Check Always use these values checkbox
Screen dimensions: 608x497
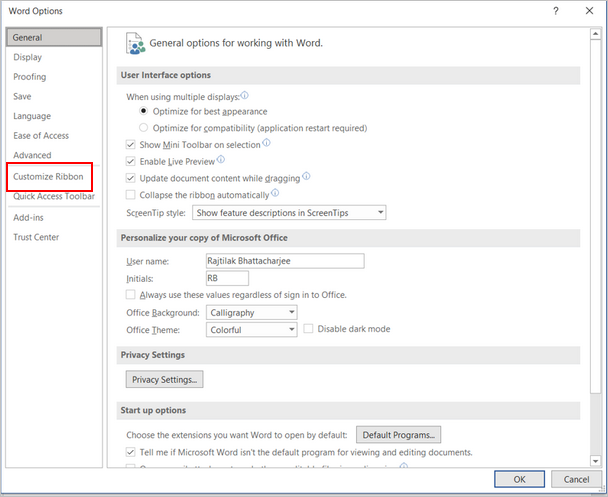pos(130,295)
